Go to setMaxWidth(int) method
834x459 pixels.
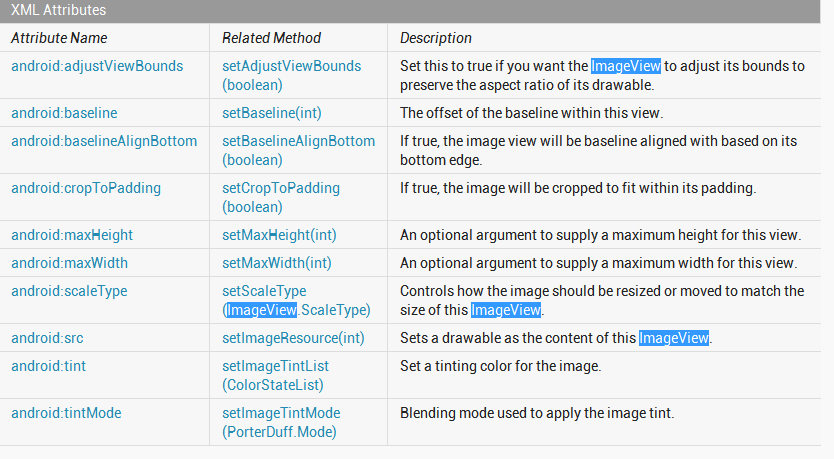click(277, 263)
